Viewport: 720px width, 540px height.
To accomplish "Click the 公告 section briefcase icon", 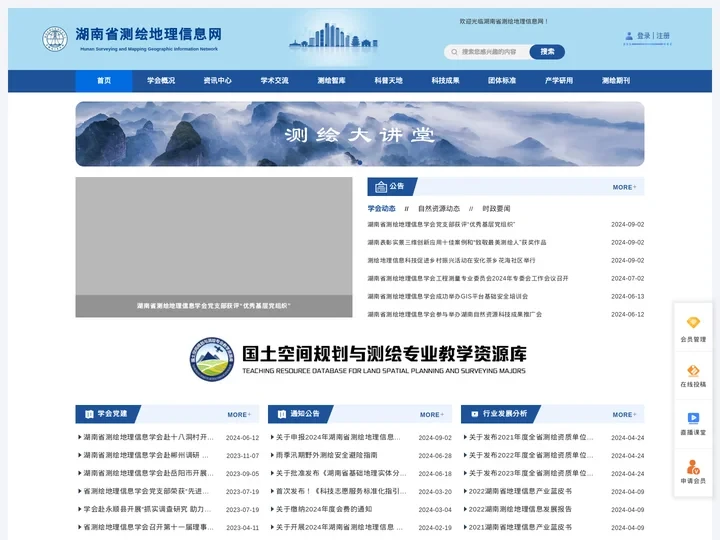I will (x=381, y=187).
